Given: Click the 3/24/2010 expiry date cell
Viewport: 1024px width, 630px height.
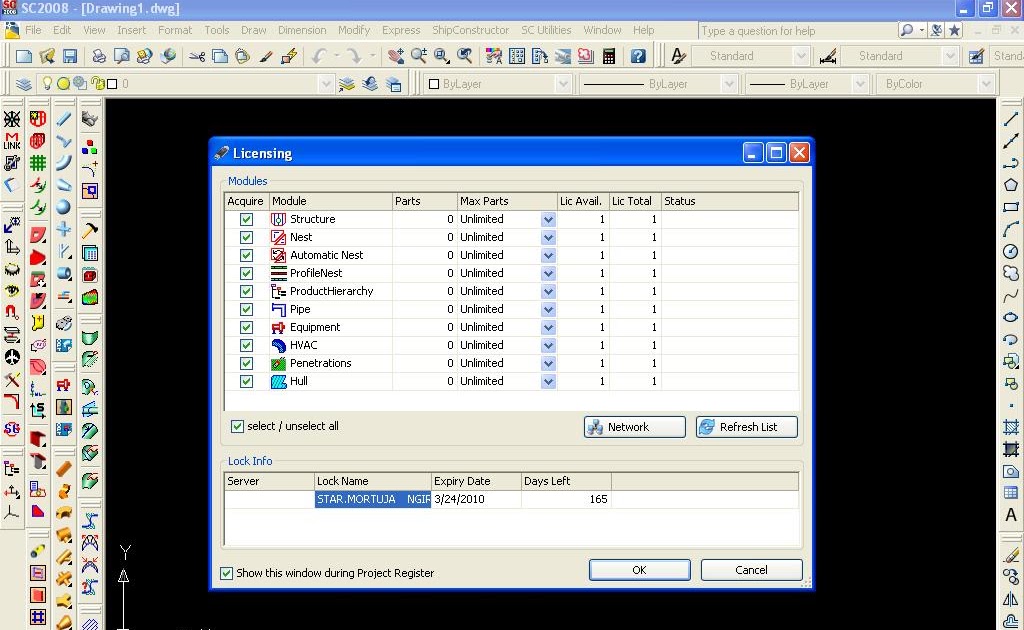Looking at the screenshot, I should 476,499.
